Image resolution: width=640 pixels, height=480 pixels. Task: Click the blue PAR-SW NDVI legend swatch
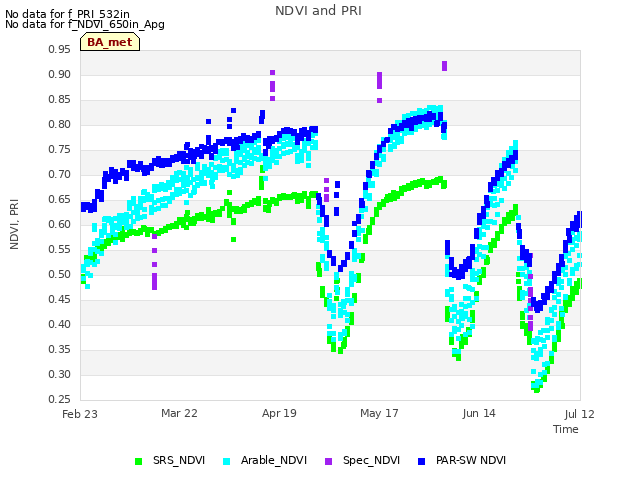(x=422, y=461)
